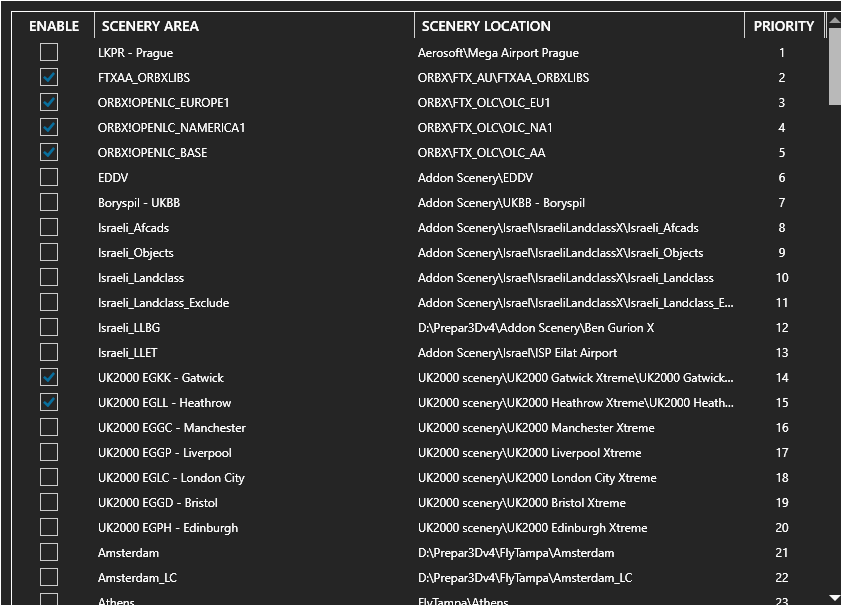This screenshot has height=605, width=841.
Task: Click the scrollbar up arrow
Action: [x=835, y=21]
